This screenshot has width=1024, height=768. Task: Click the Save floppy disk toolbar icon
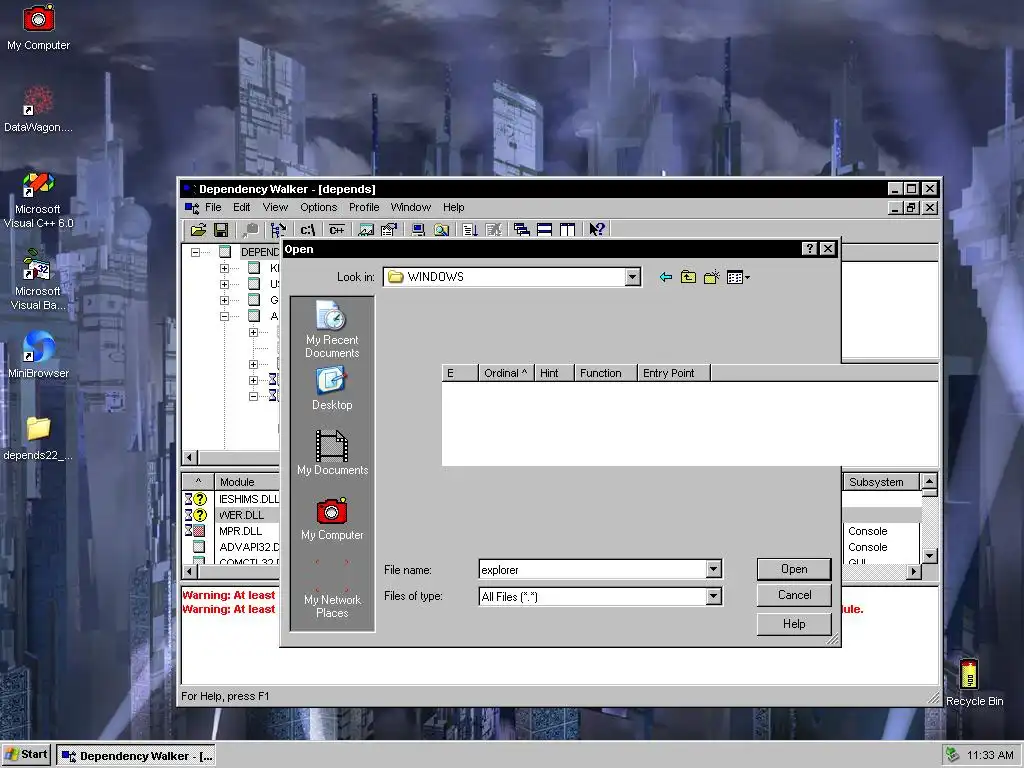(221, 229)
